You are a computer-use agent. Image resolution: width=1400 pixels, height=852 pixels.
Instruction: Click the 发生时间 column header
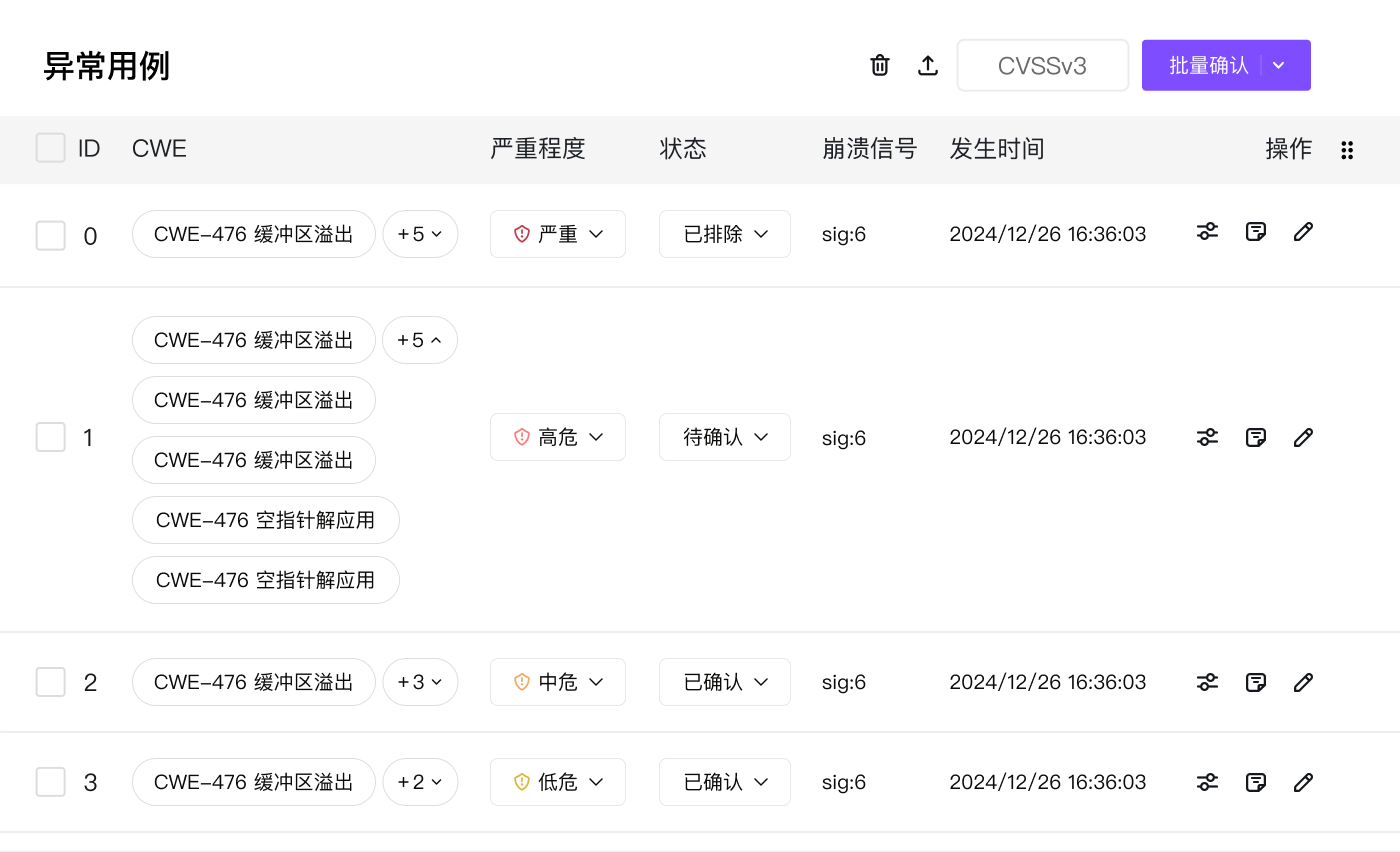(x=996, y=149)
